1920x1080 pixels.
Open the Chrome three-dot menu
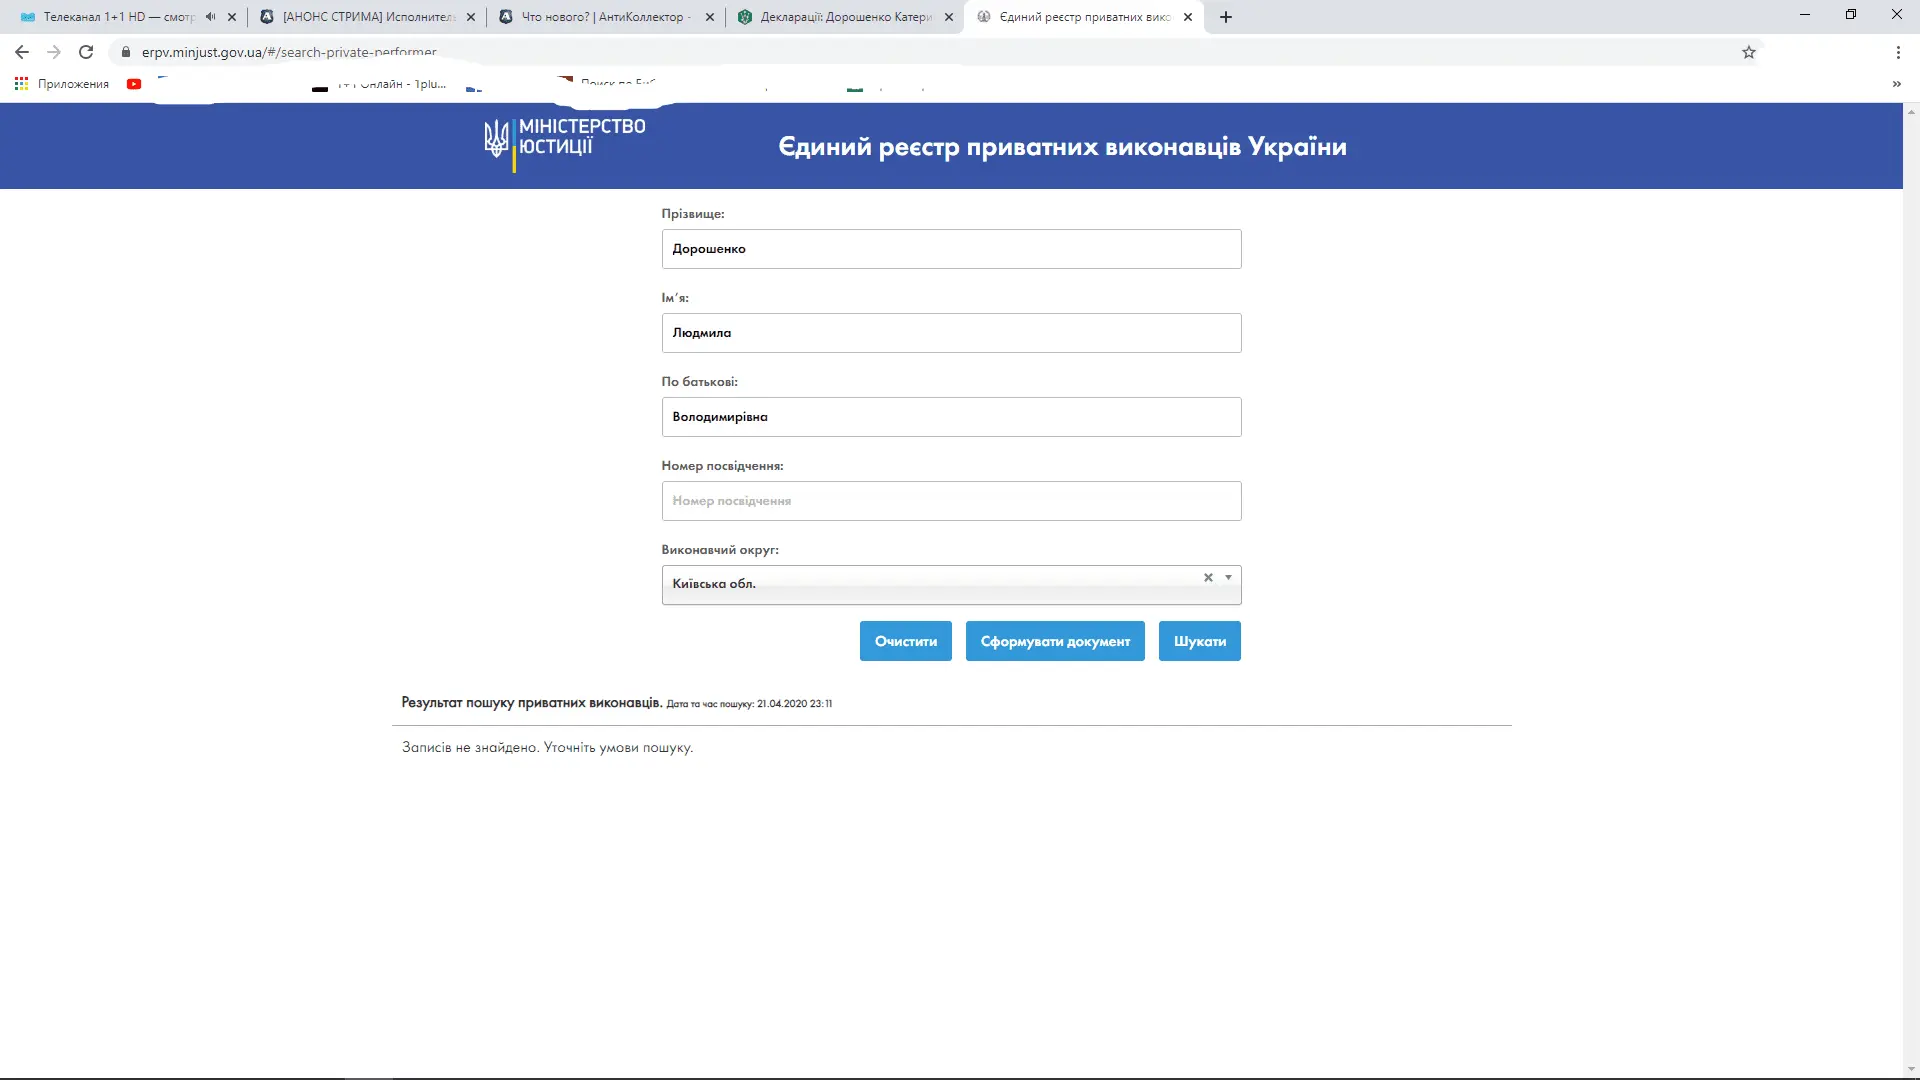pos(1897,52)
